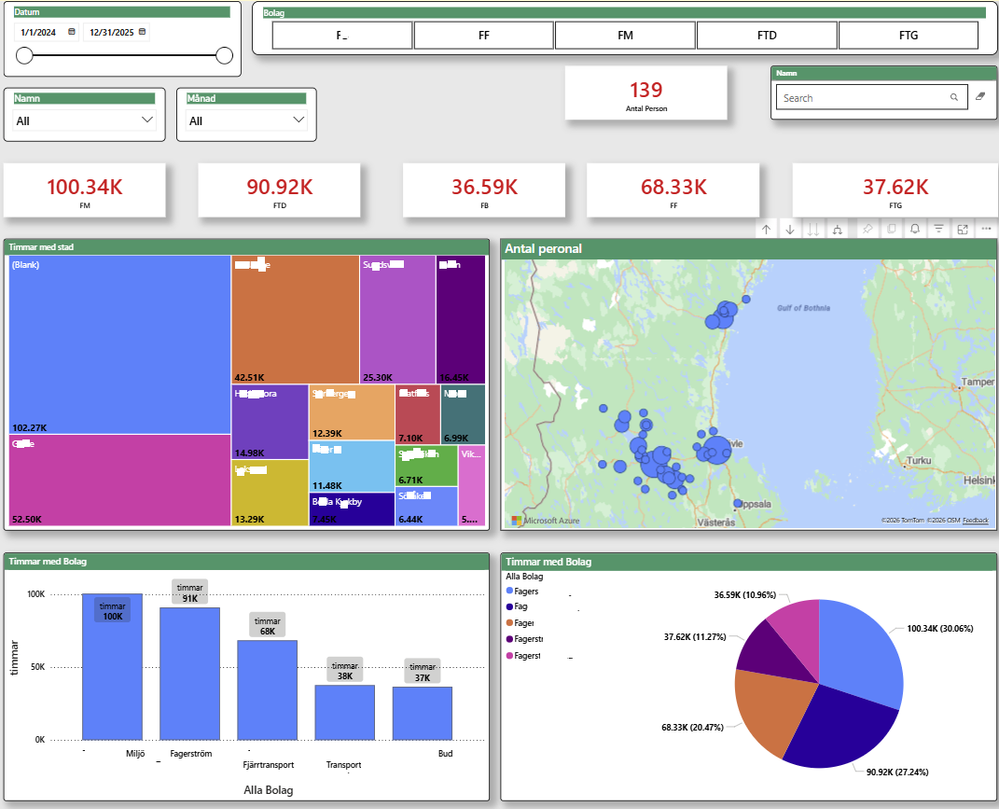The height and width of the screenshot is (809, 999).
Task: Select the FM Bolag slicer button
Action: point(625,35)
